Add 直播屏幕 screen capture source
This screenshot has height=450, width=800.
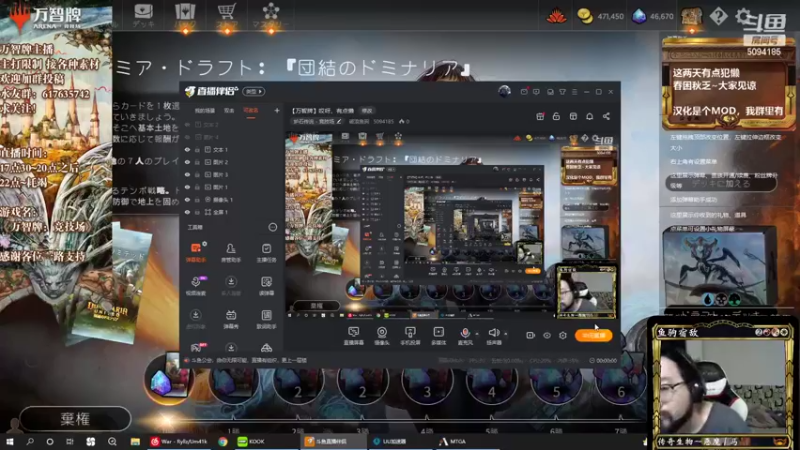[353, 336]
